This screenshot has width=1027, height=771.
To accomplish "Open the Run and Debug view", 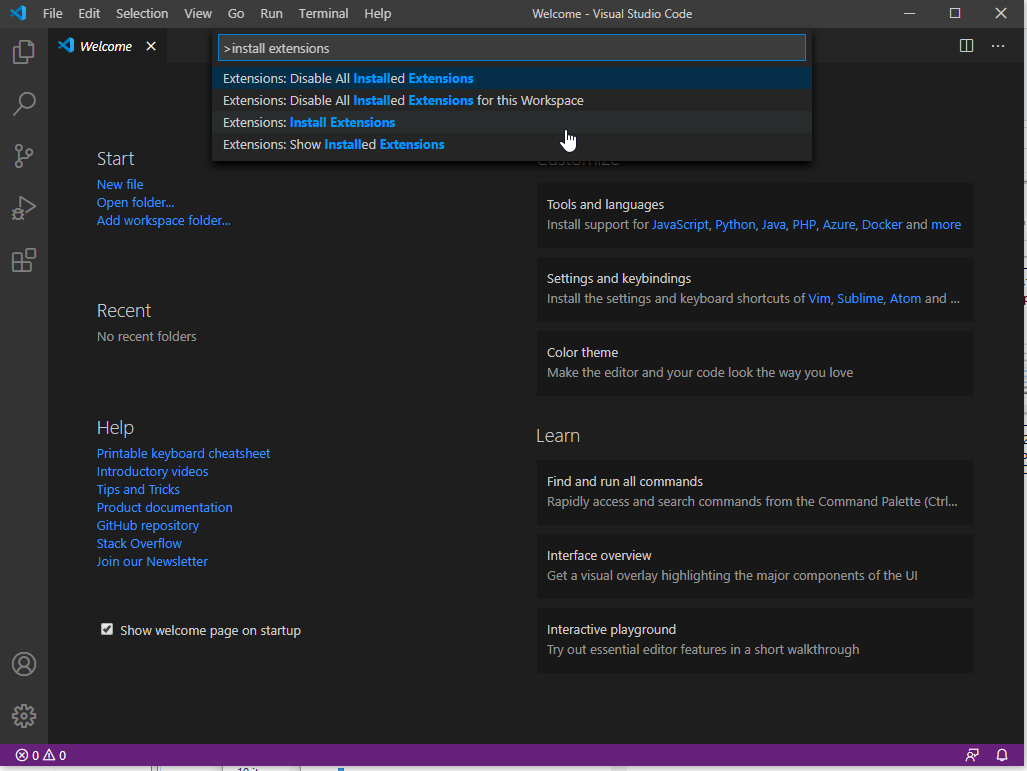I will click(x=24, y=208).
